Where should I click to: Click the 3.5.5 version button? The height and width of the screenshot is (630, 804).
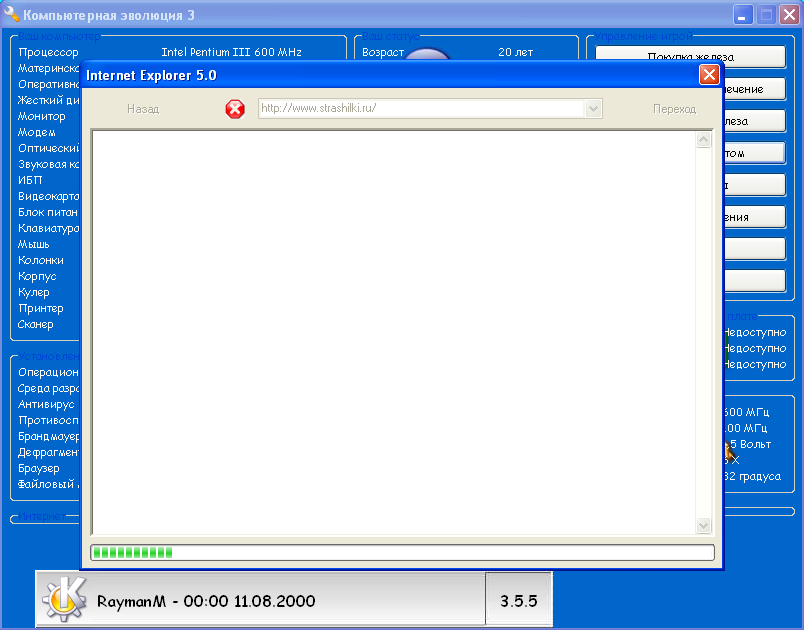tap(518, 600)
